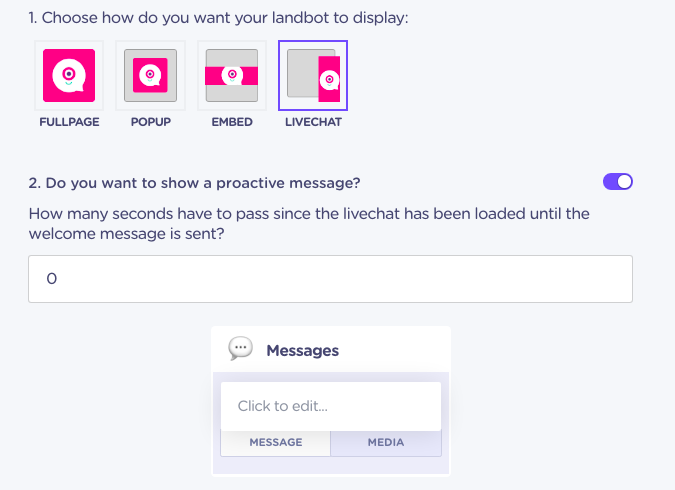
Task: Pick the EMBED display icon
Action: (x=232, y=75)
